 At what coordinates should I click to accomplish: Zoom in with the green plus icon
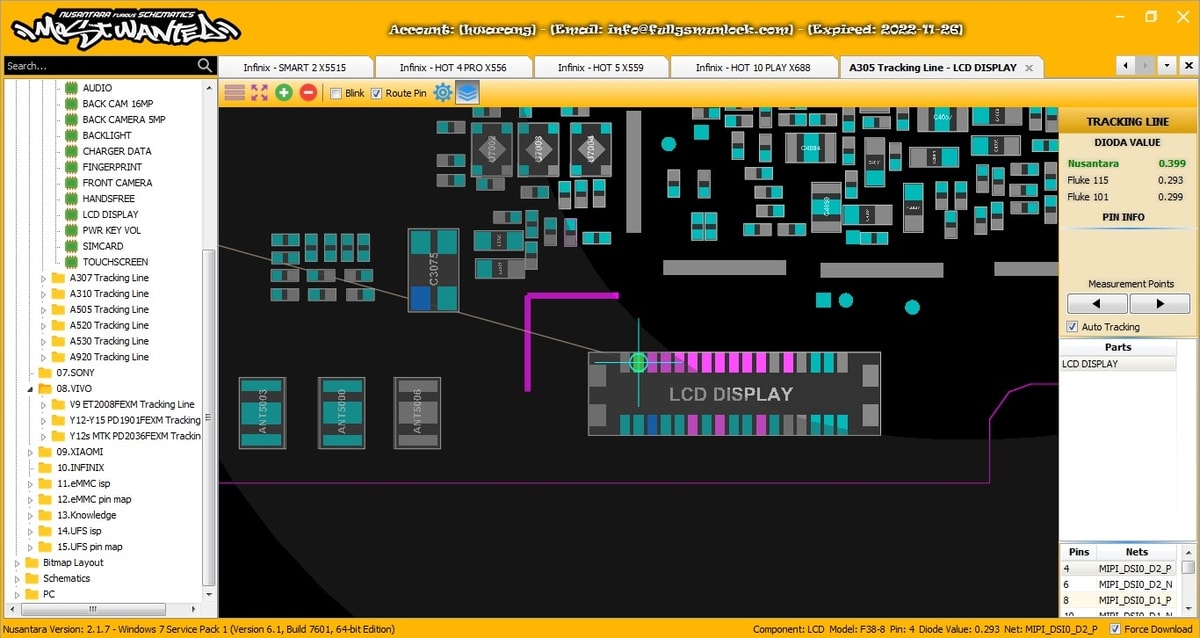tap(284, 93)
